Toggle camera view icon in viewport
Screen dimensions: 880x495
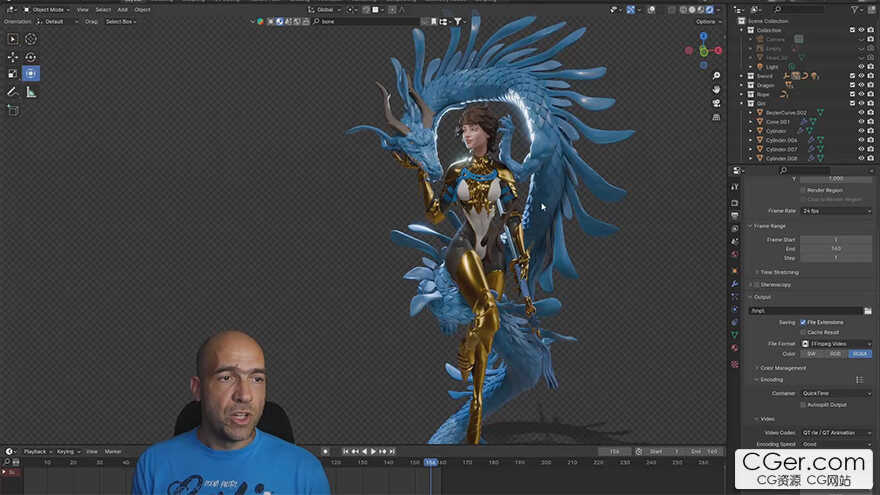pyautogui.click(x=716, y=103)
